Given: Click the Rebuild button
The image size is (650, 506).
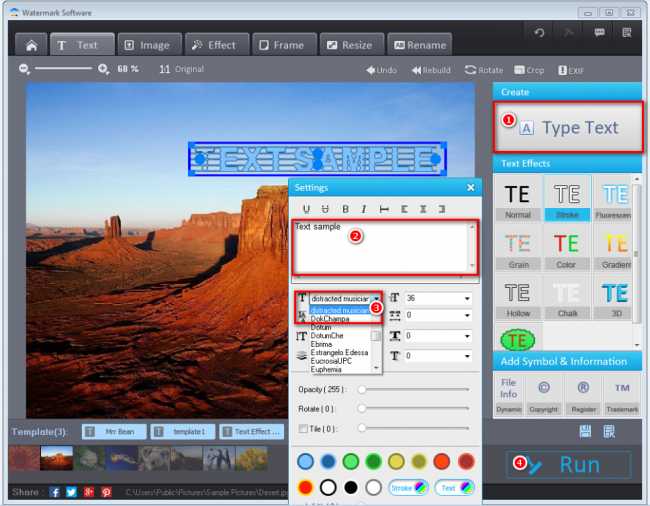Looking at the screenshot, I should point(431,70).
